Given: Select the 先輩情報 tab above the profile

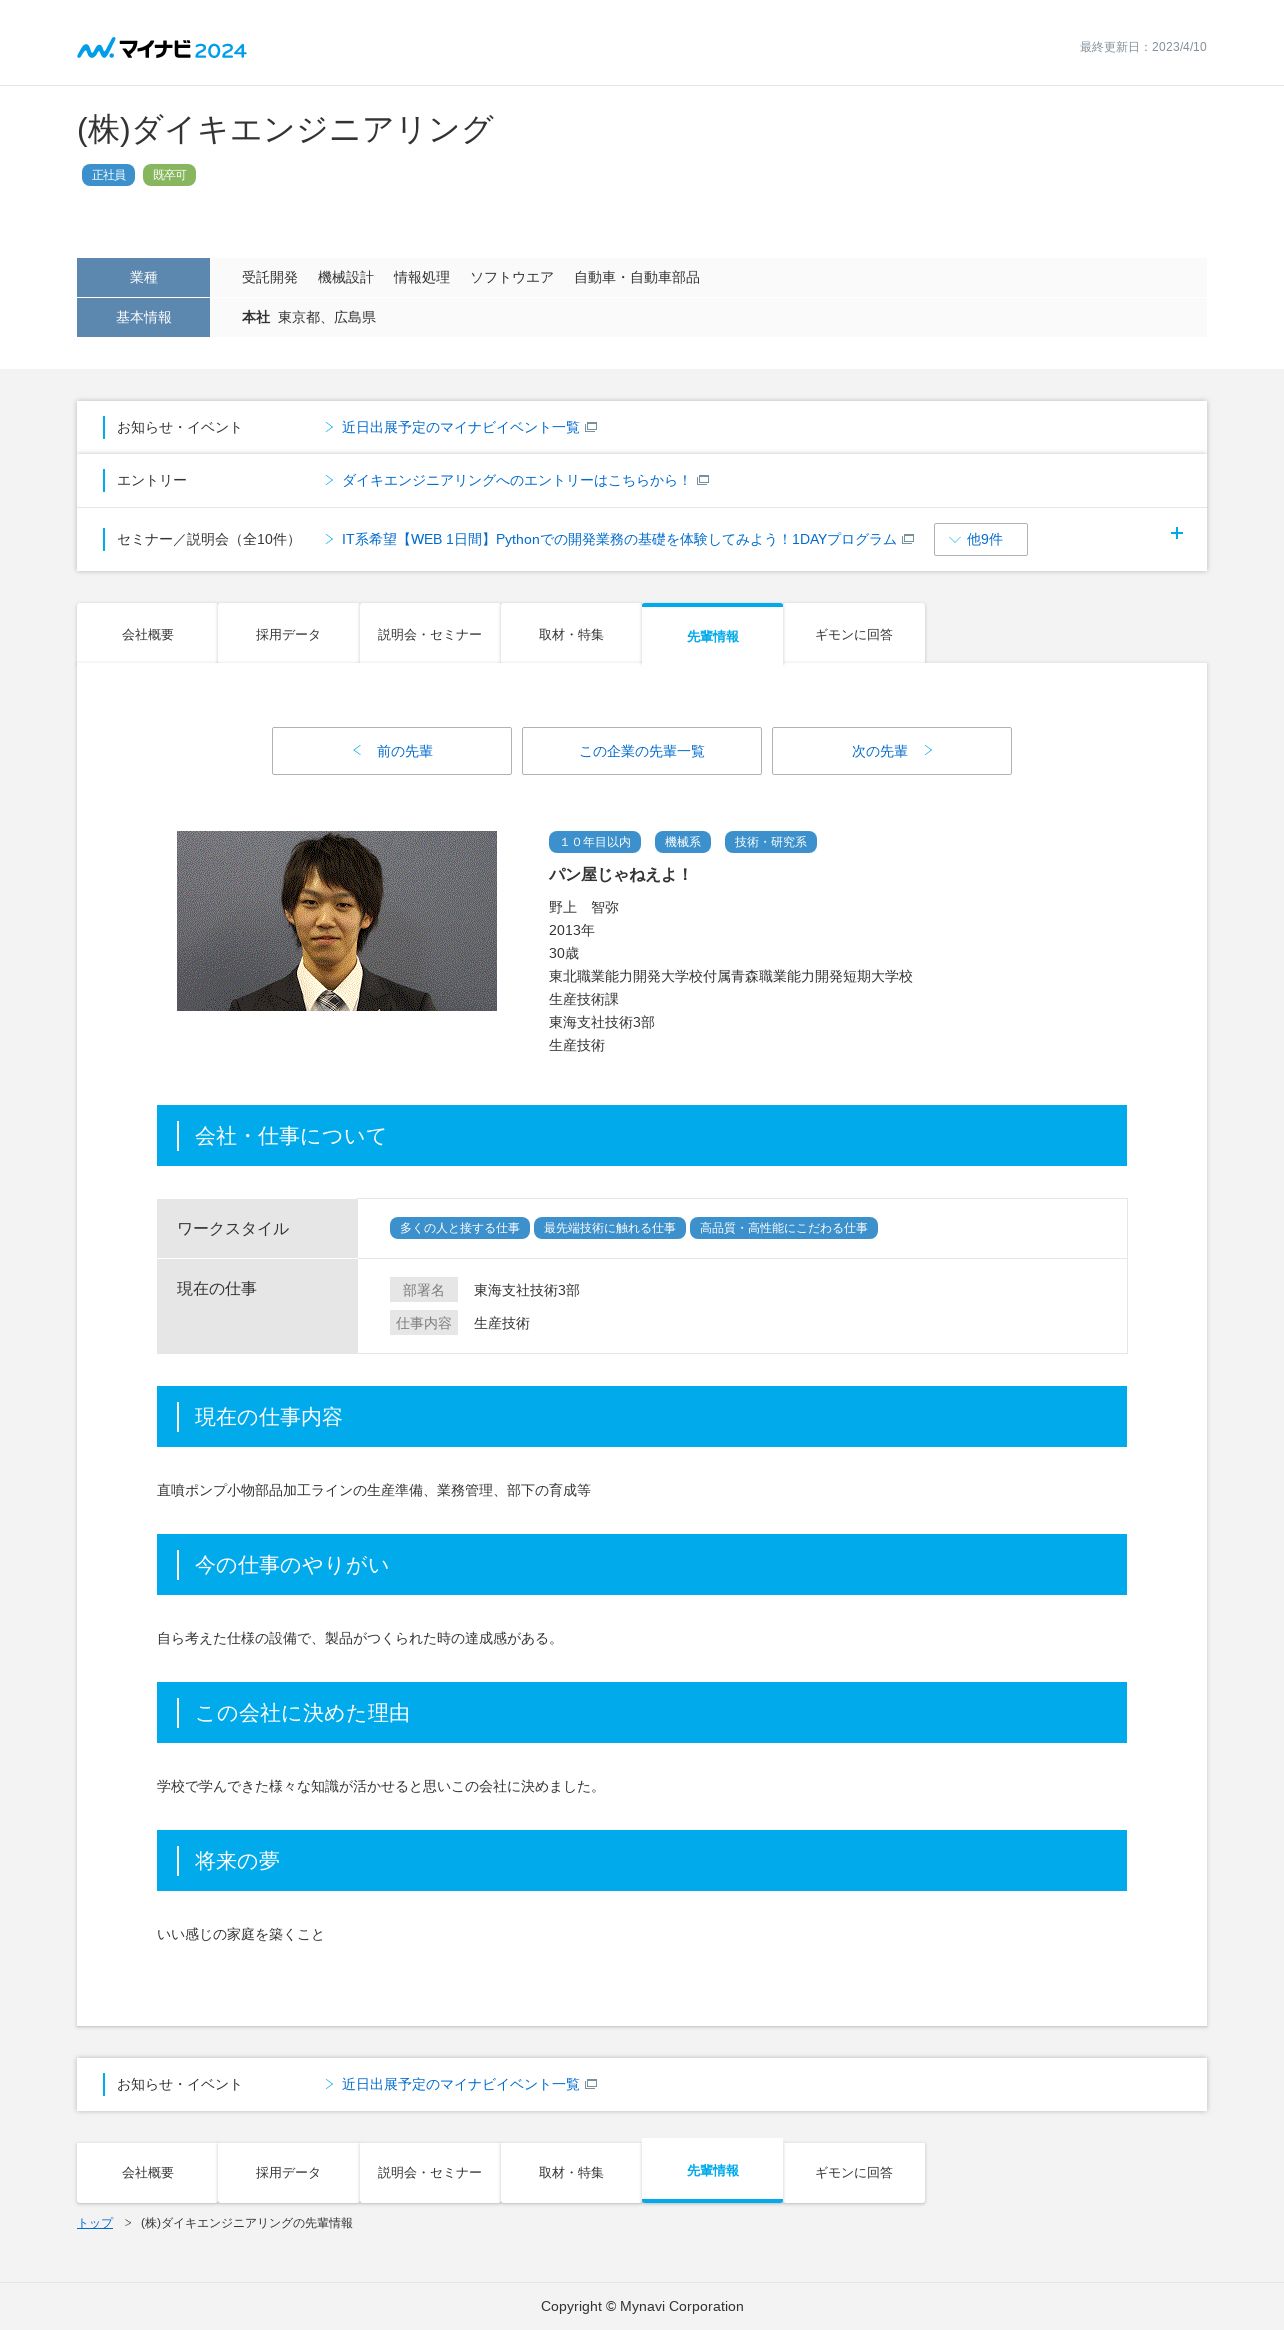Looking at the screenshot, I should pos(713,635).
